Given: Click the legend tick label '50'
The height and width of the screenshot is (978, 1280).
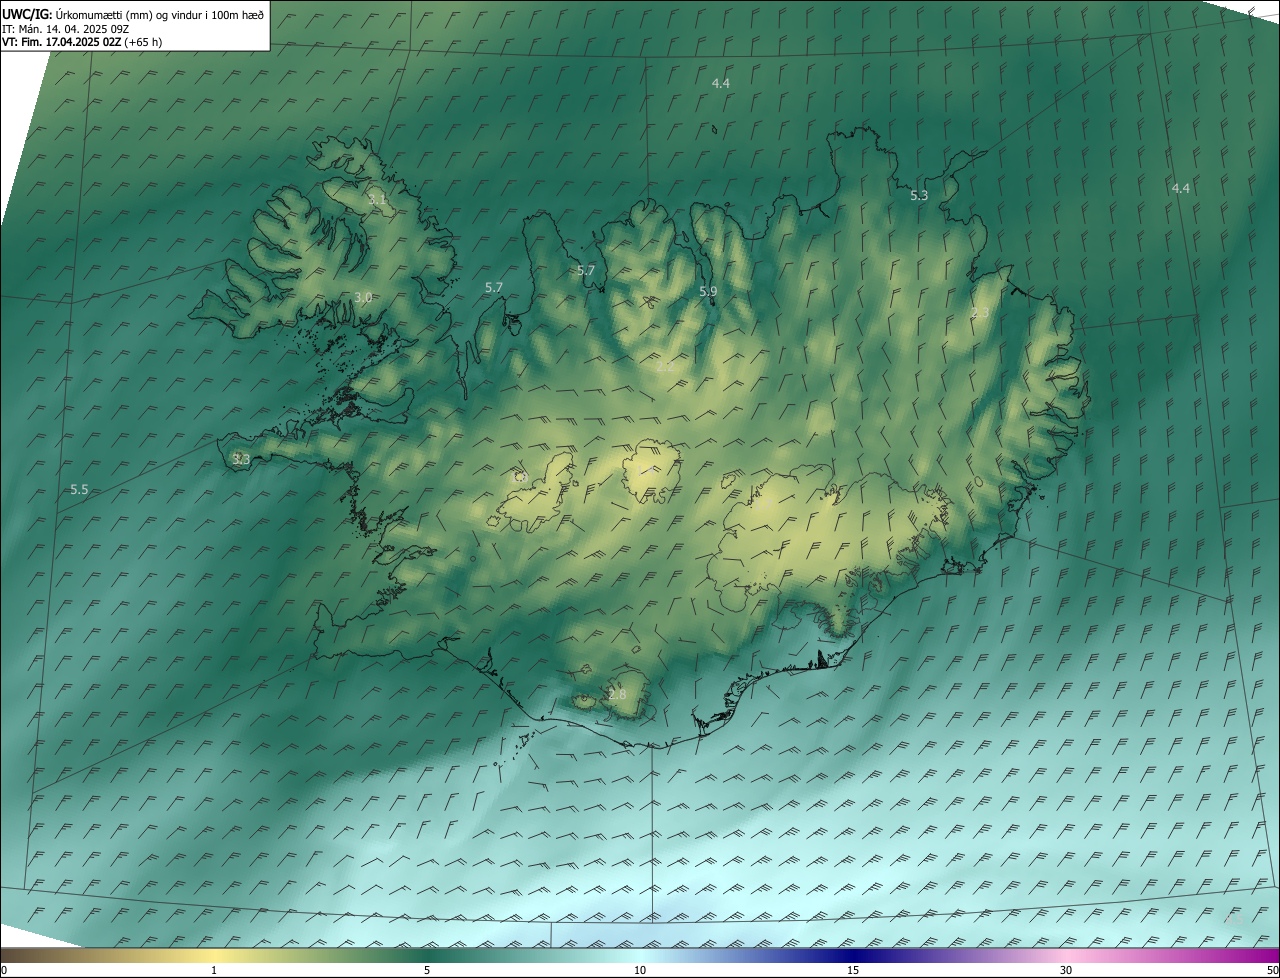Looking at the screenshot, I should [x=1272, y=970].
